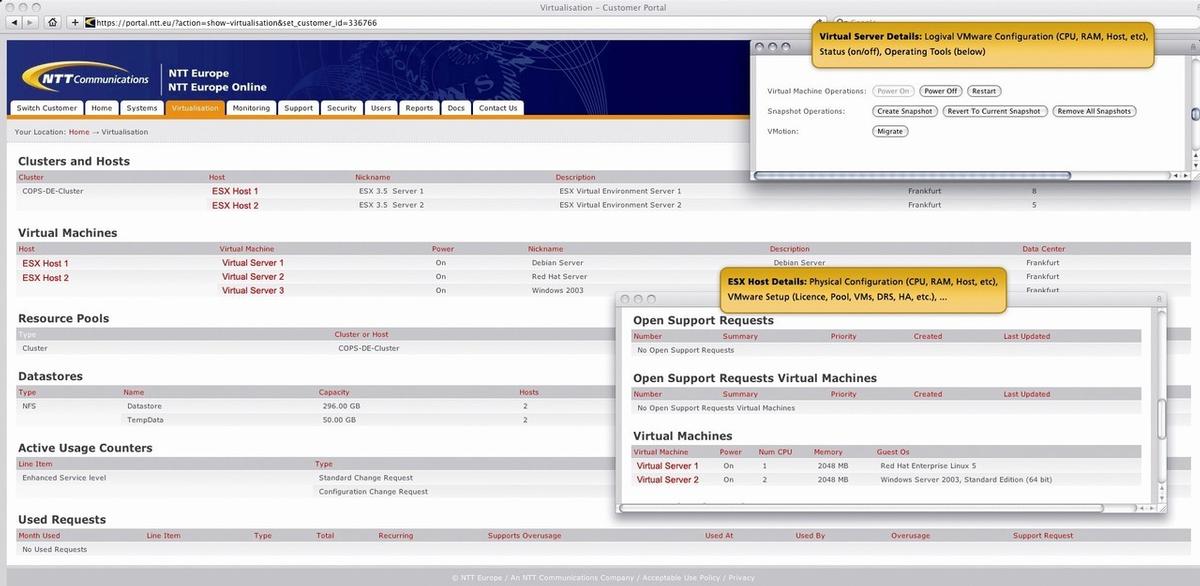The image size is (1200, 586).
Task: Open the browser home page icon
Action: pyautogui.click(x=52, y=22)
